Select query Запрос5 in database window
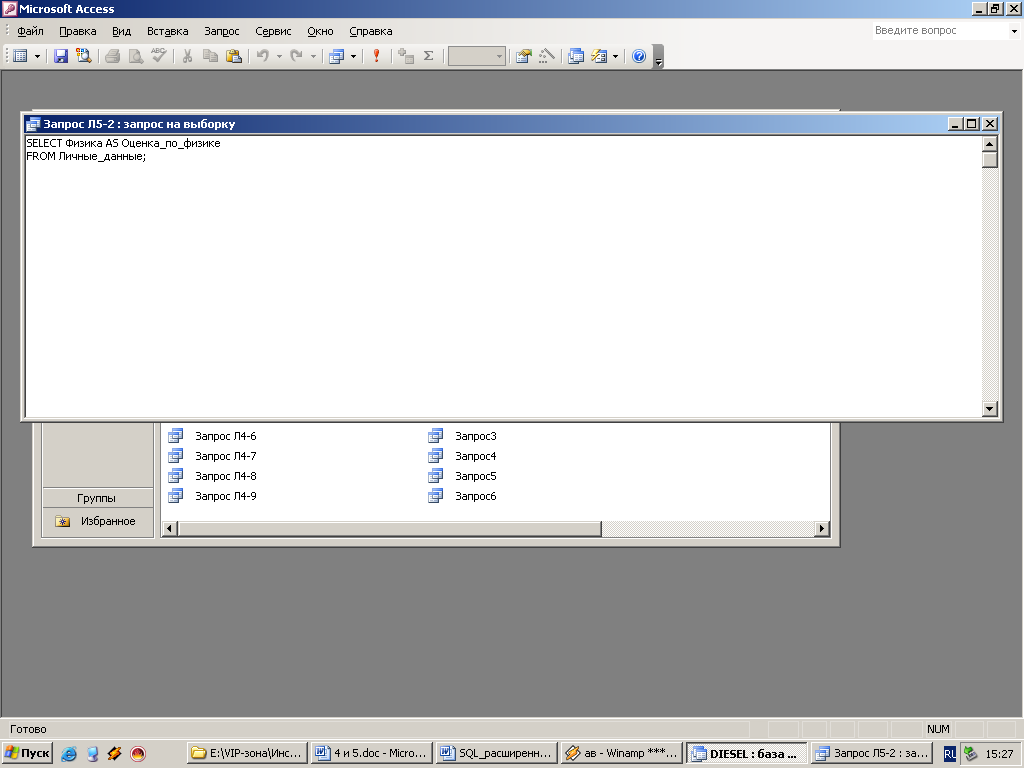1024x768 pixels. tap(475, 476)
